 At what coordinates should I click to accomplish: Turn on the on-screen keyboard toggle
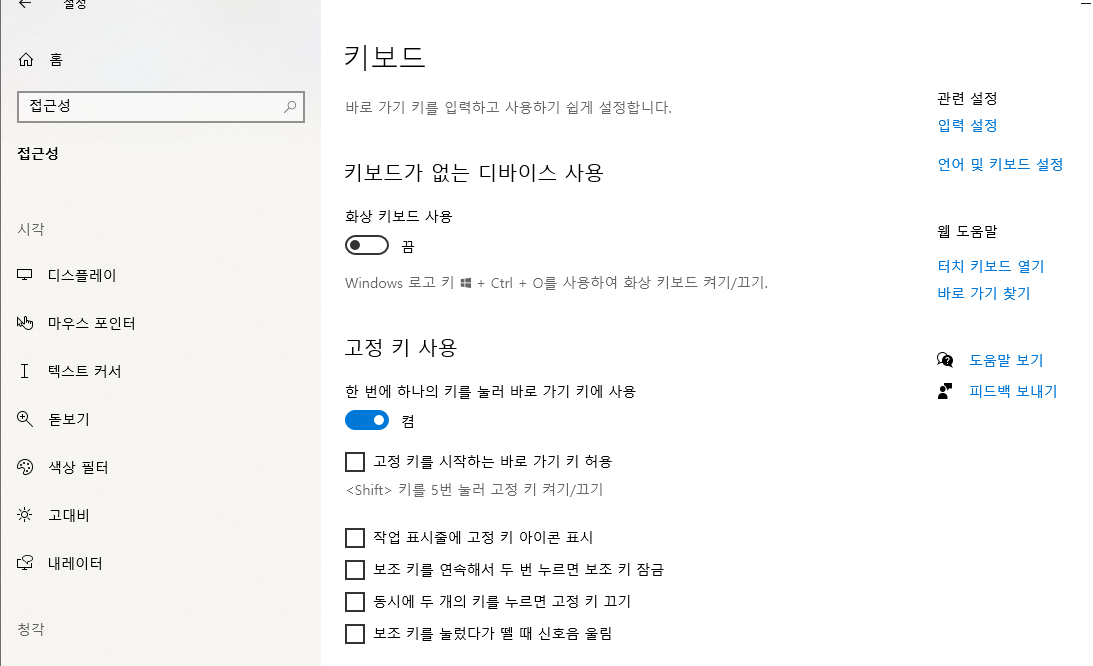(366, 246)
